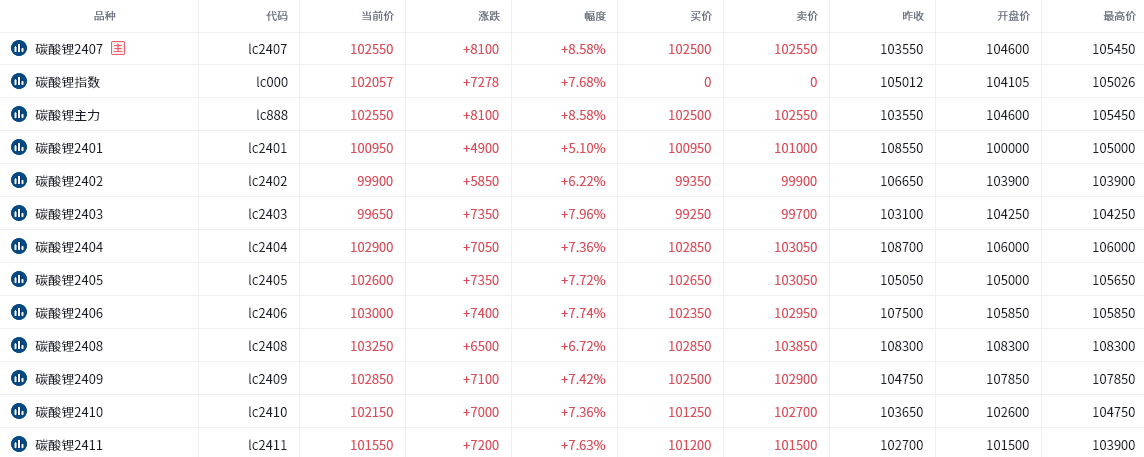Select contract code lc2409
This screenshot has height=457, width=1144.
268,379
